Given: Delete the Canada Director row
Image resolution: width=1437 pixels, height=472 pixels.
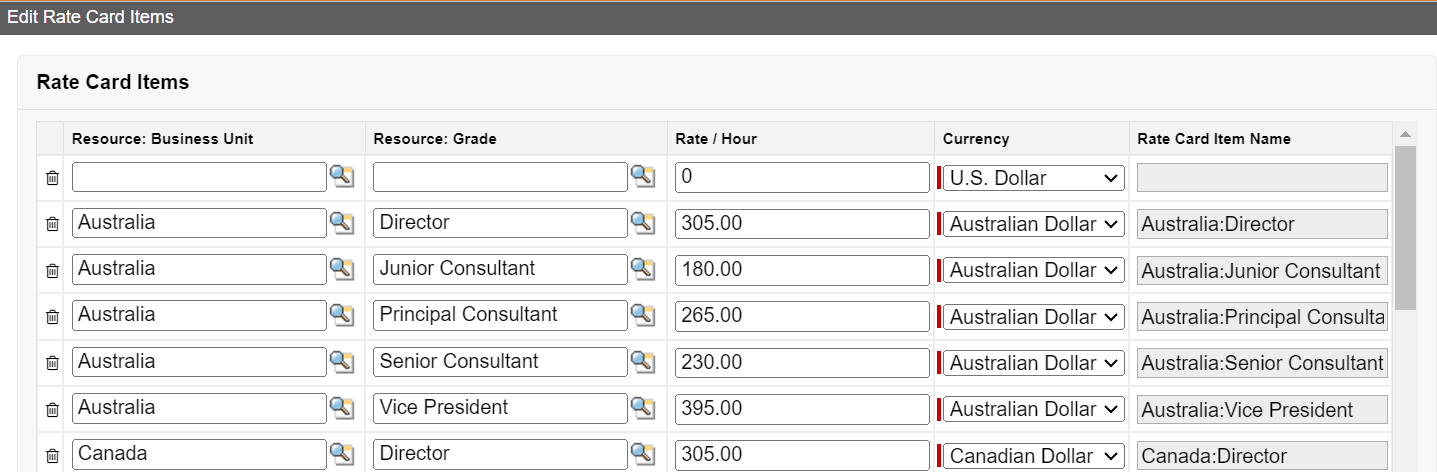Looking at the screenshot, I should tap(53, 455).
